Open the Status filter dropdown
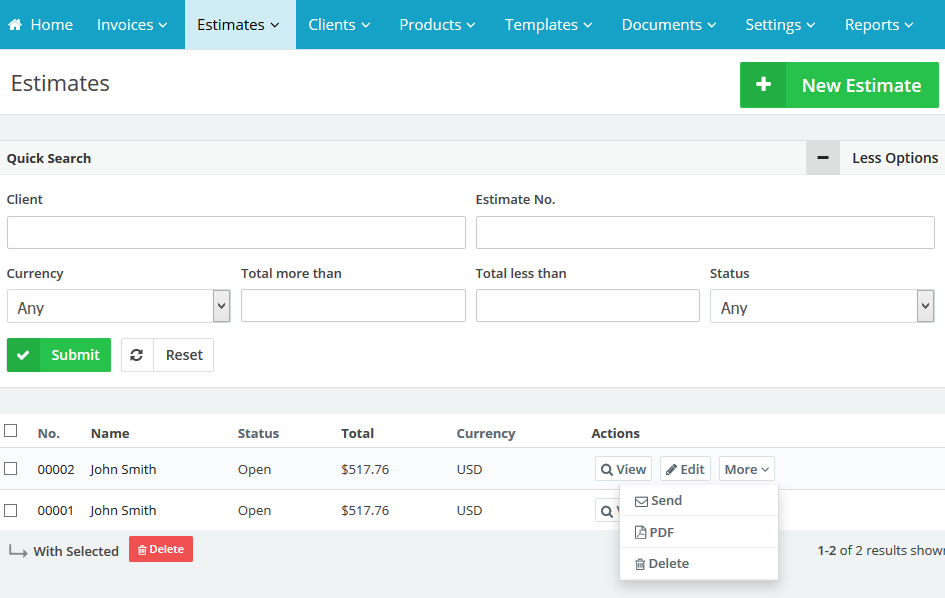The height and width of the screenshot is (598, 945). pyautogui.click(x=821, y=307)
